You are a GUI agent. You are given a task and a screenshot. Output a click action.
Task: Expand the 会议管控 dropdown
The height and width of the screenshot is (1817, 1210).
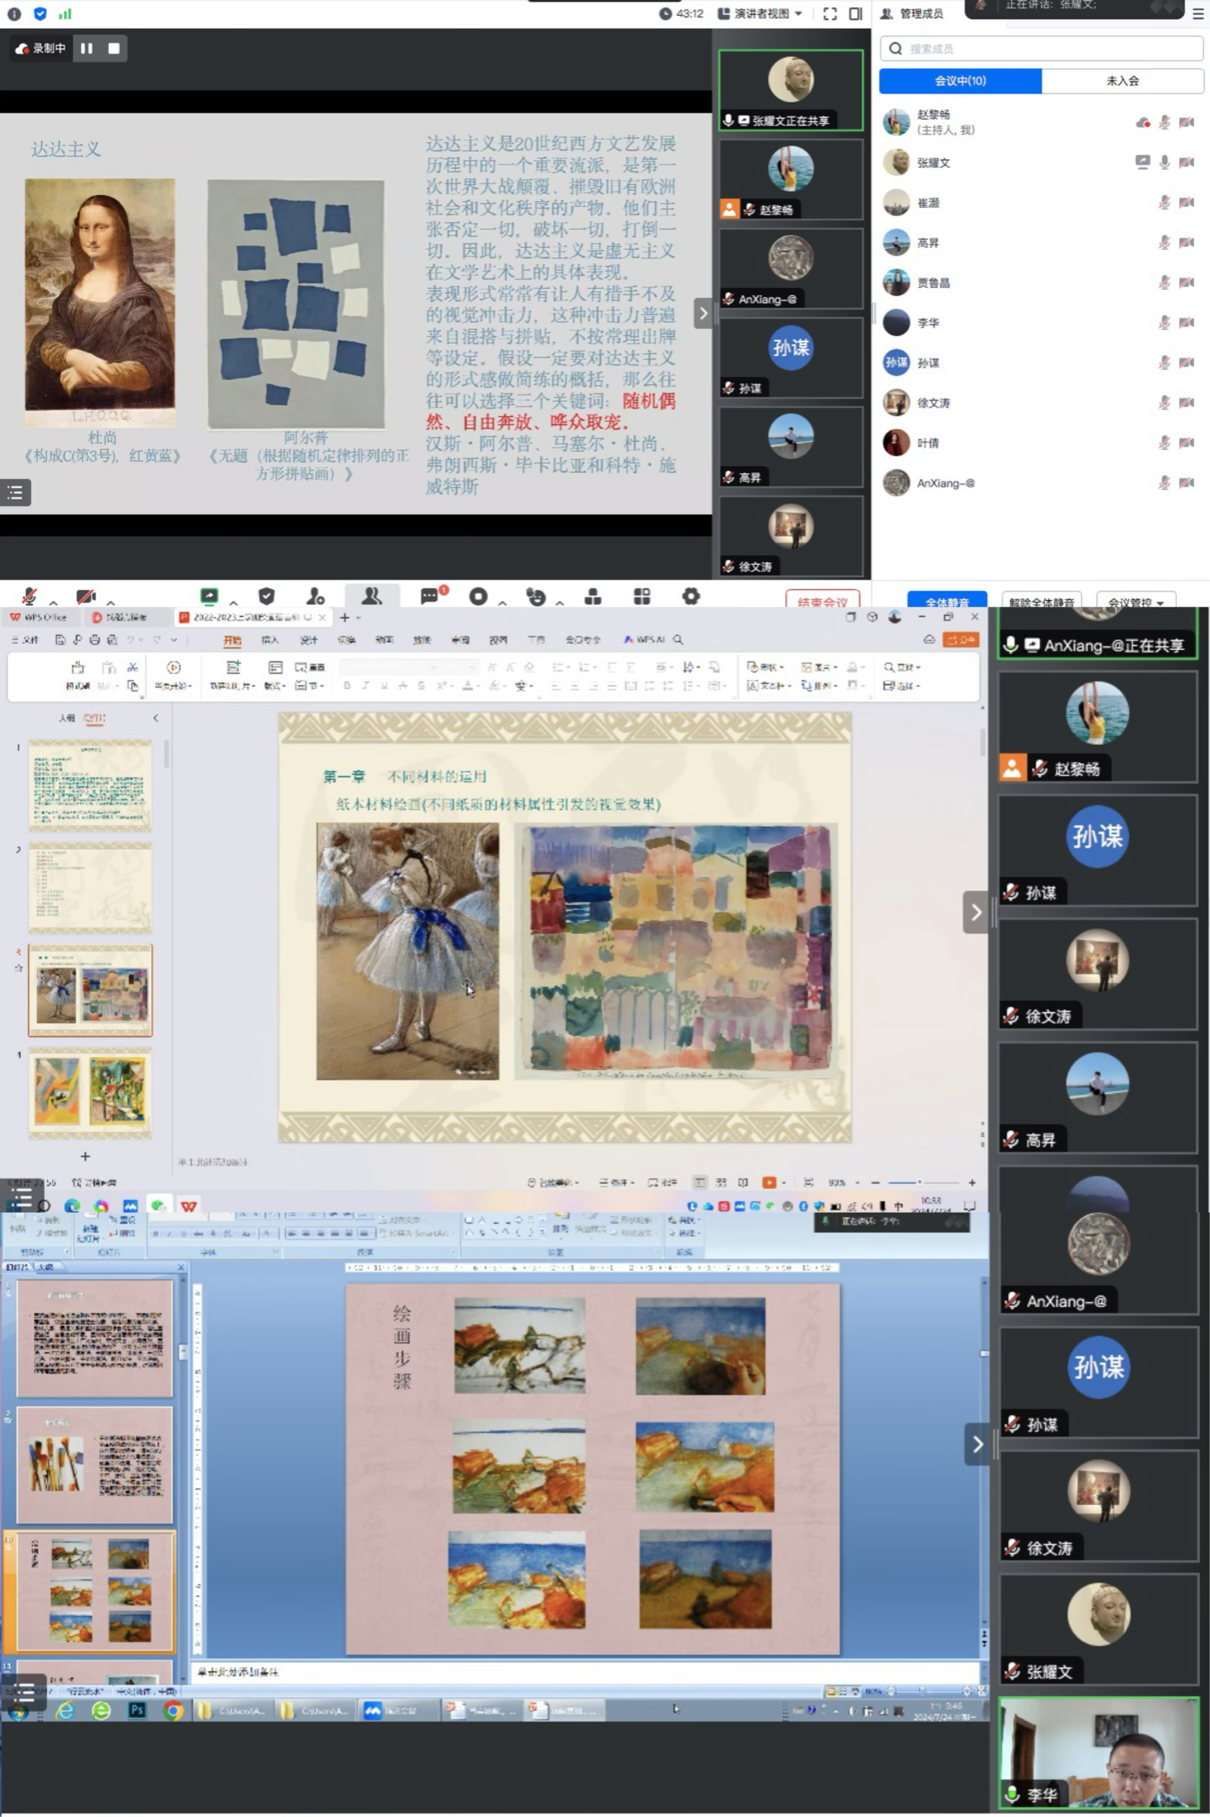point(1136,602)
